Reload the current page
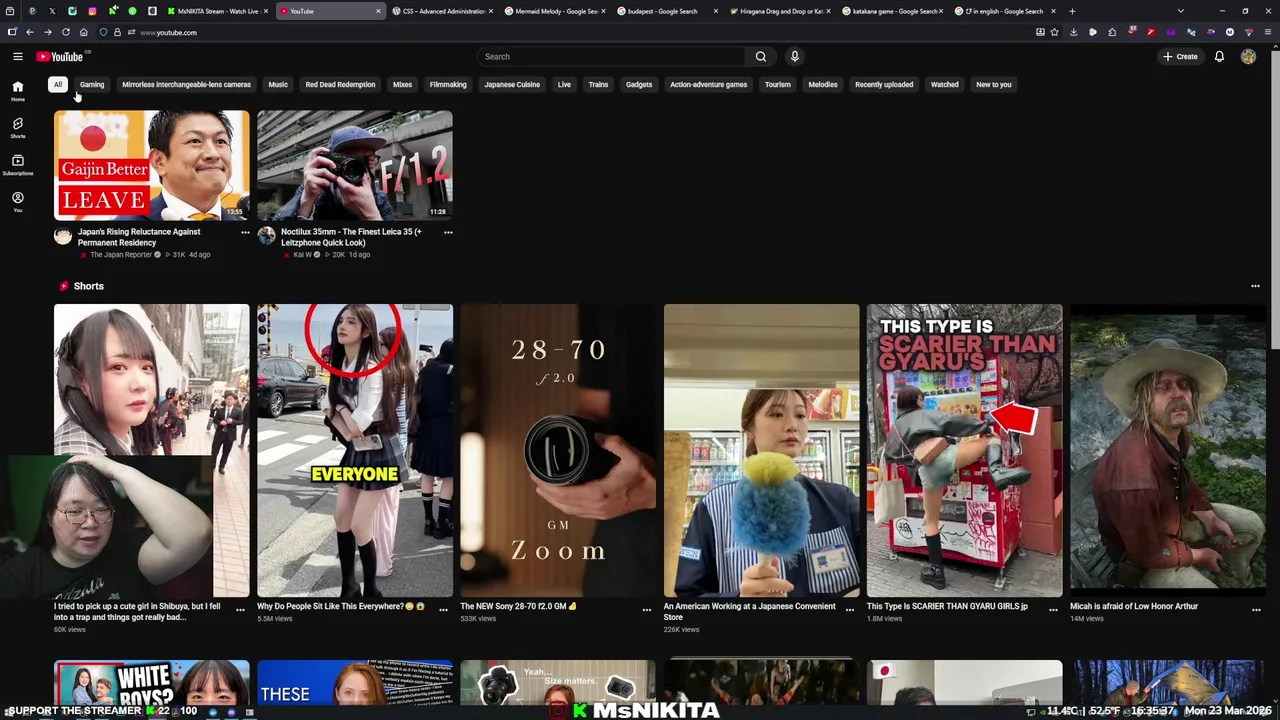 point(66,32)
